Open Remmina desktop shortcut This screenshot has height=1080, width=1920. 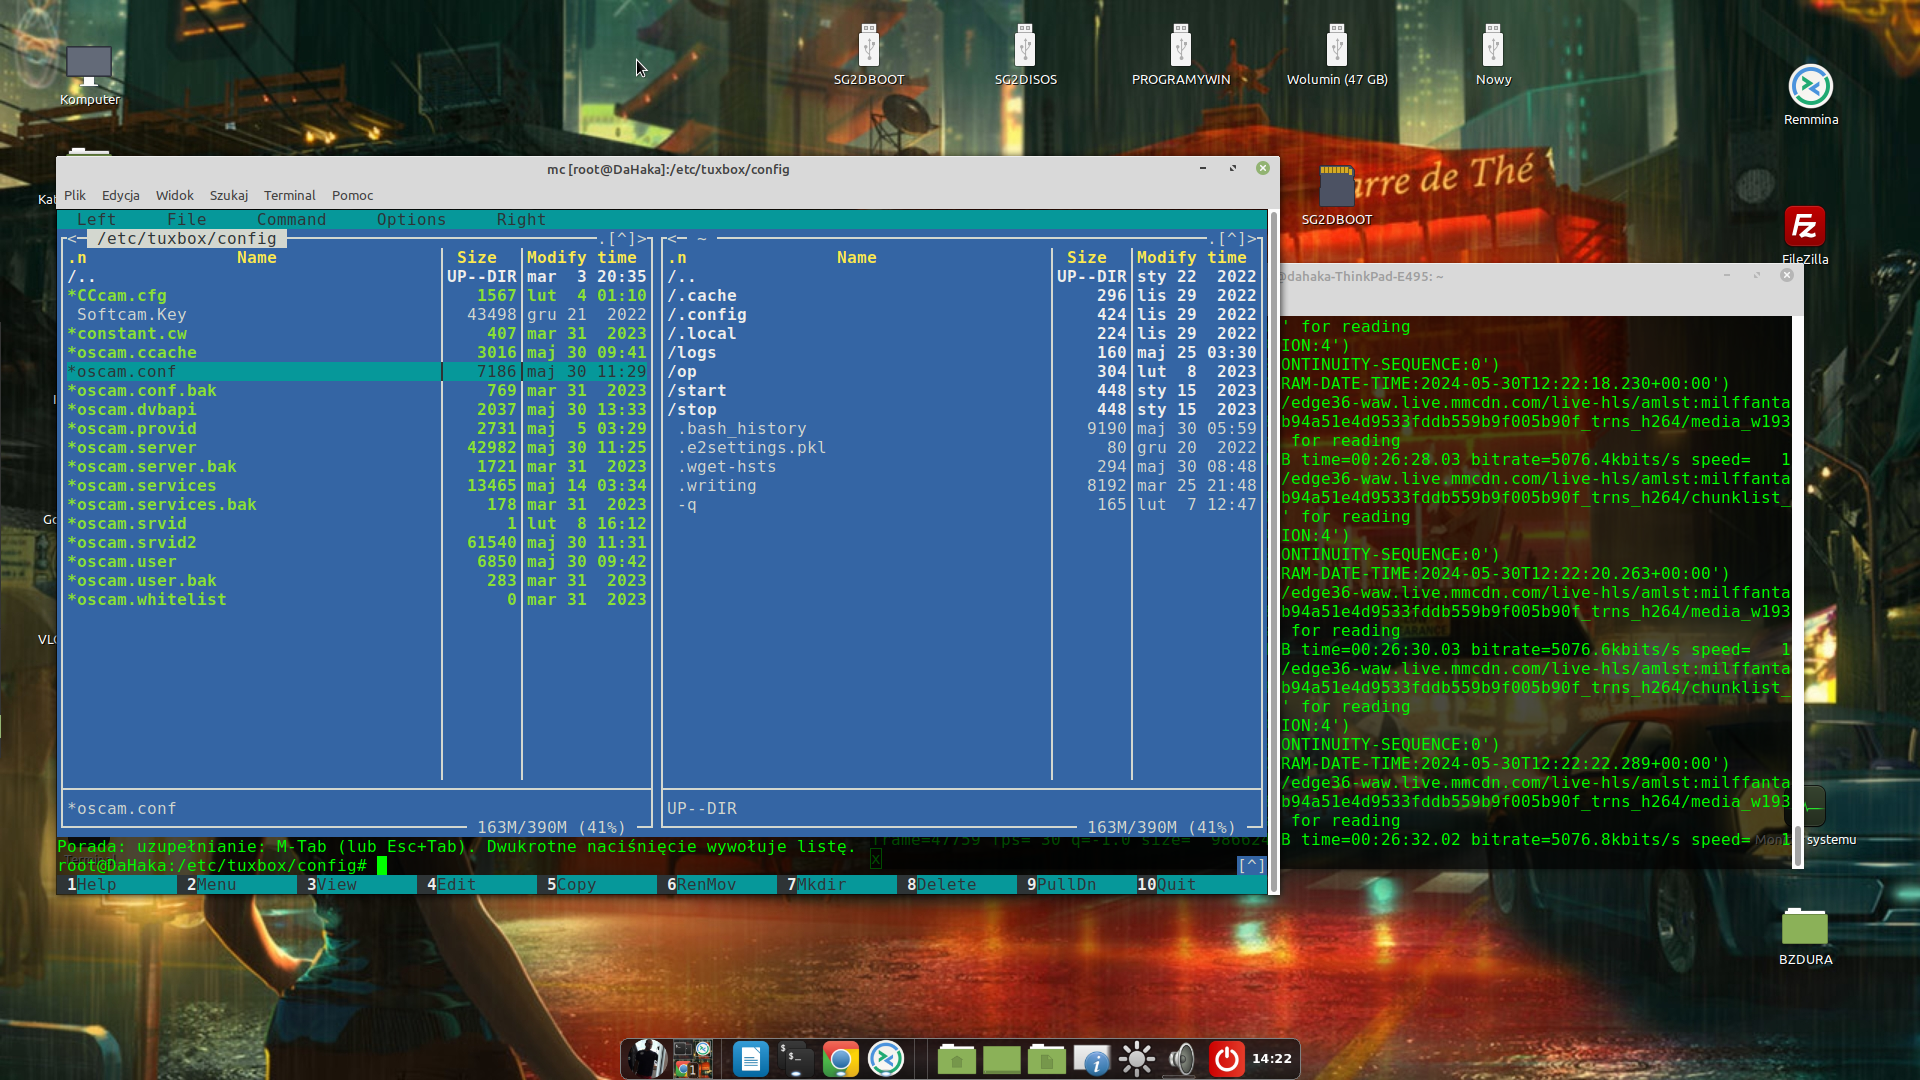[x=1810, y=88]
